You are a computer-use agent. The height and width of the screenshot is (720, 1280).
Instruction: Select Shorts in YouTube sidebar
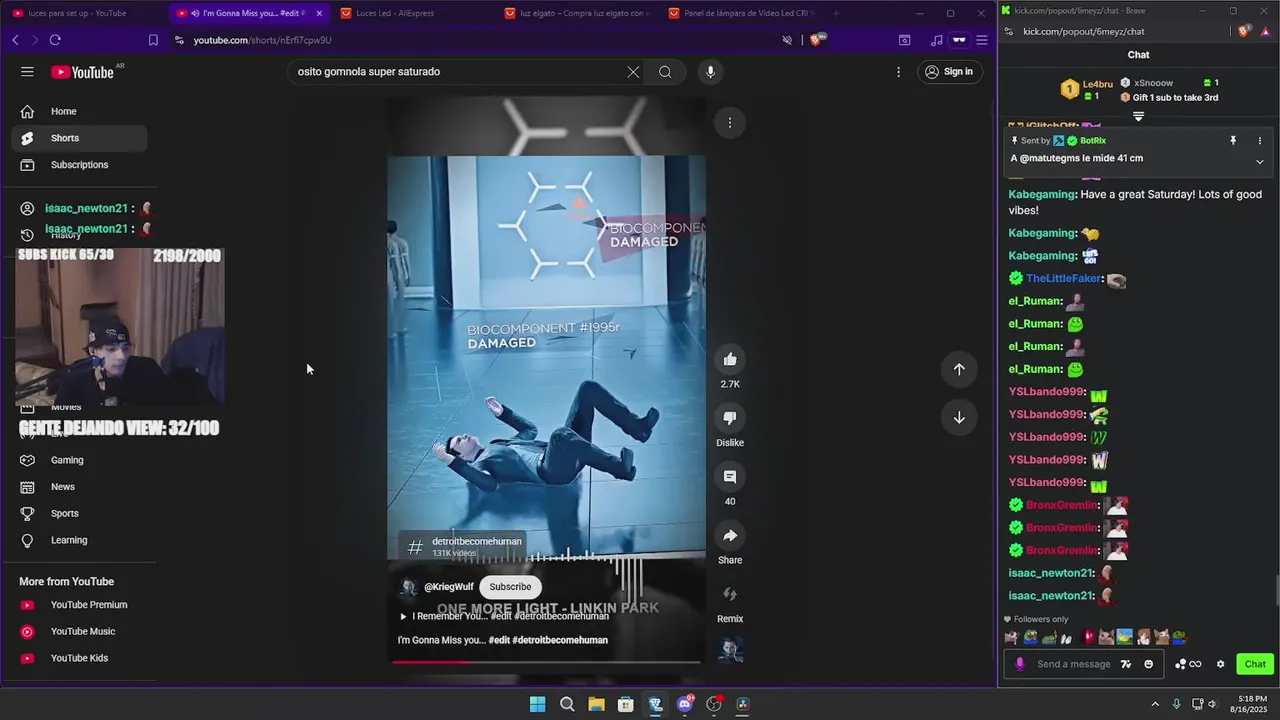pyautogui.click(x=78, y=138)
